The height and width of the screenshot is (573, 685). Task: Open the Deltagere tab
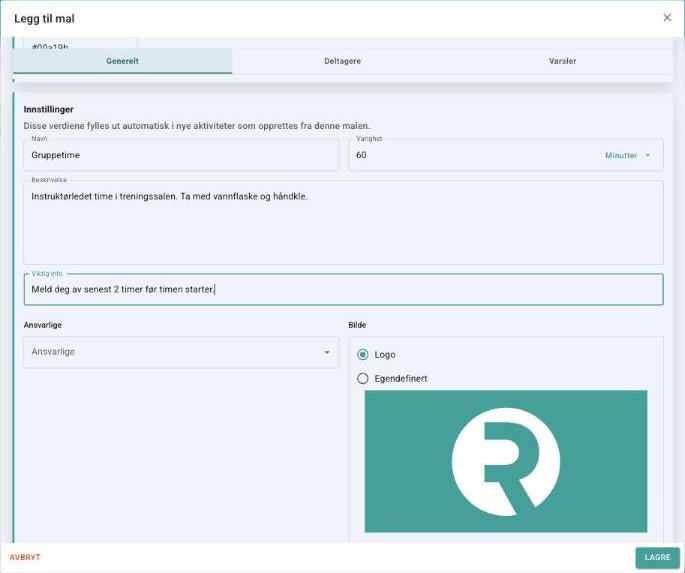click(x=342, y=61)
